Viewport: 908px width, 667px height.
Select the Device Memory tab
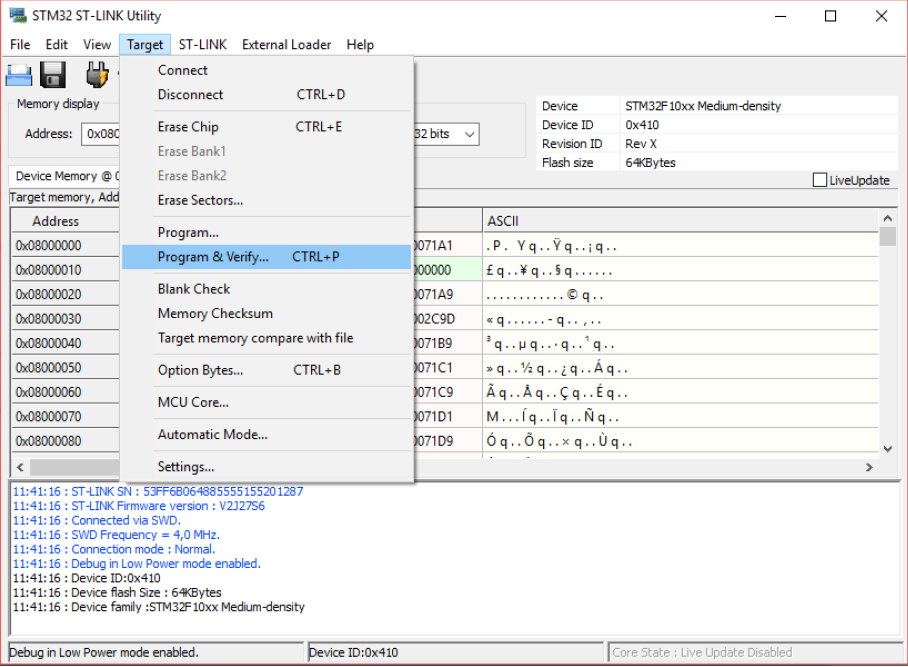[x=65, y=176]
